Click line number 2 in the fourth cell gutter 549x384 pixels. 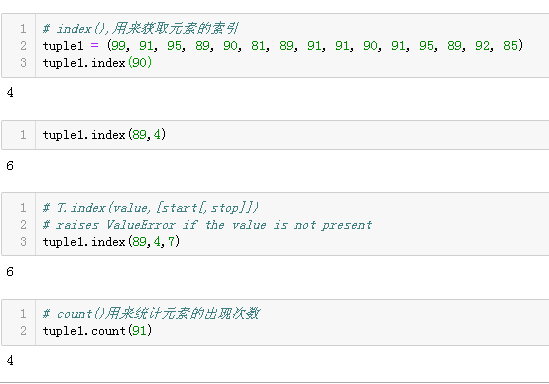click(23, 331)
